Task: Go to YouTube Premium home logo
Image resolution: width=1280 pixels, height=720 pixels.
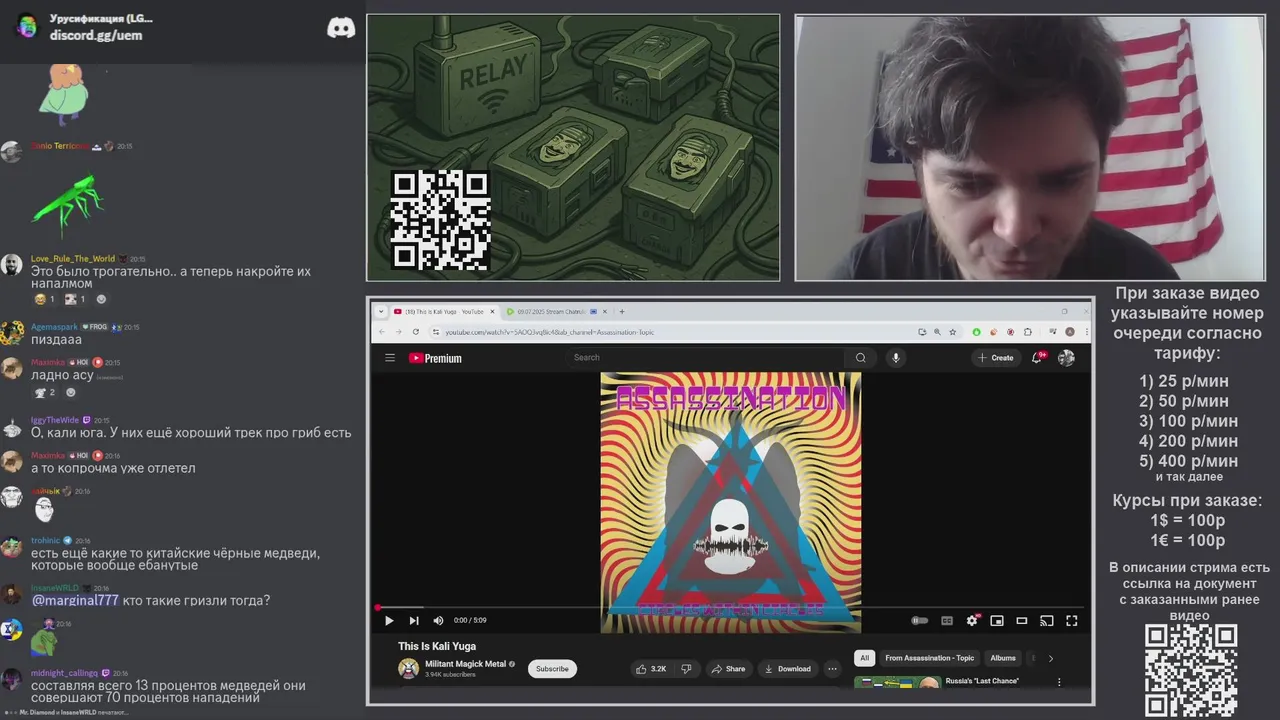Action: (435, 358)
